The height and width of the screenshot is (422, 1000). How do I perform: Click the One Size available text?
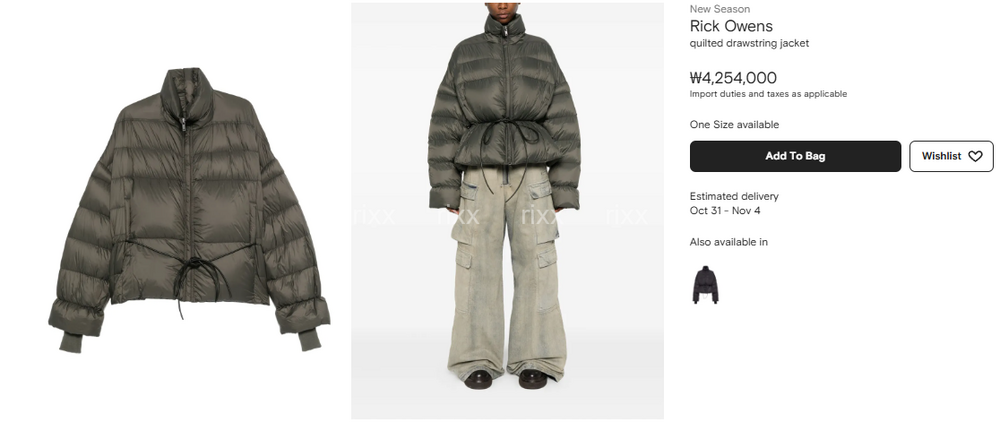pyautogui.click(x=734, y=125)
